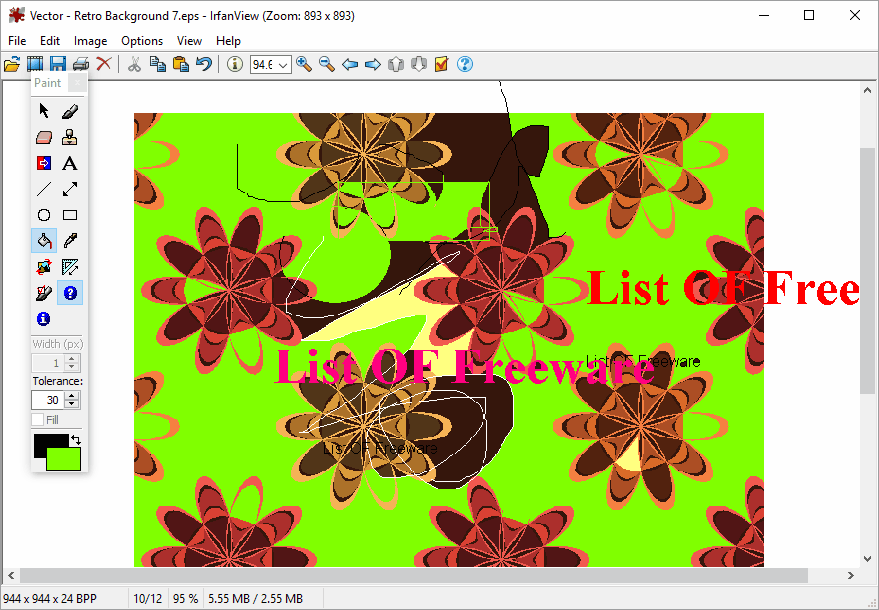Click the Copy icon in toolbar

158,64
